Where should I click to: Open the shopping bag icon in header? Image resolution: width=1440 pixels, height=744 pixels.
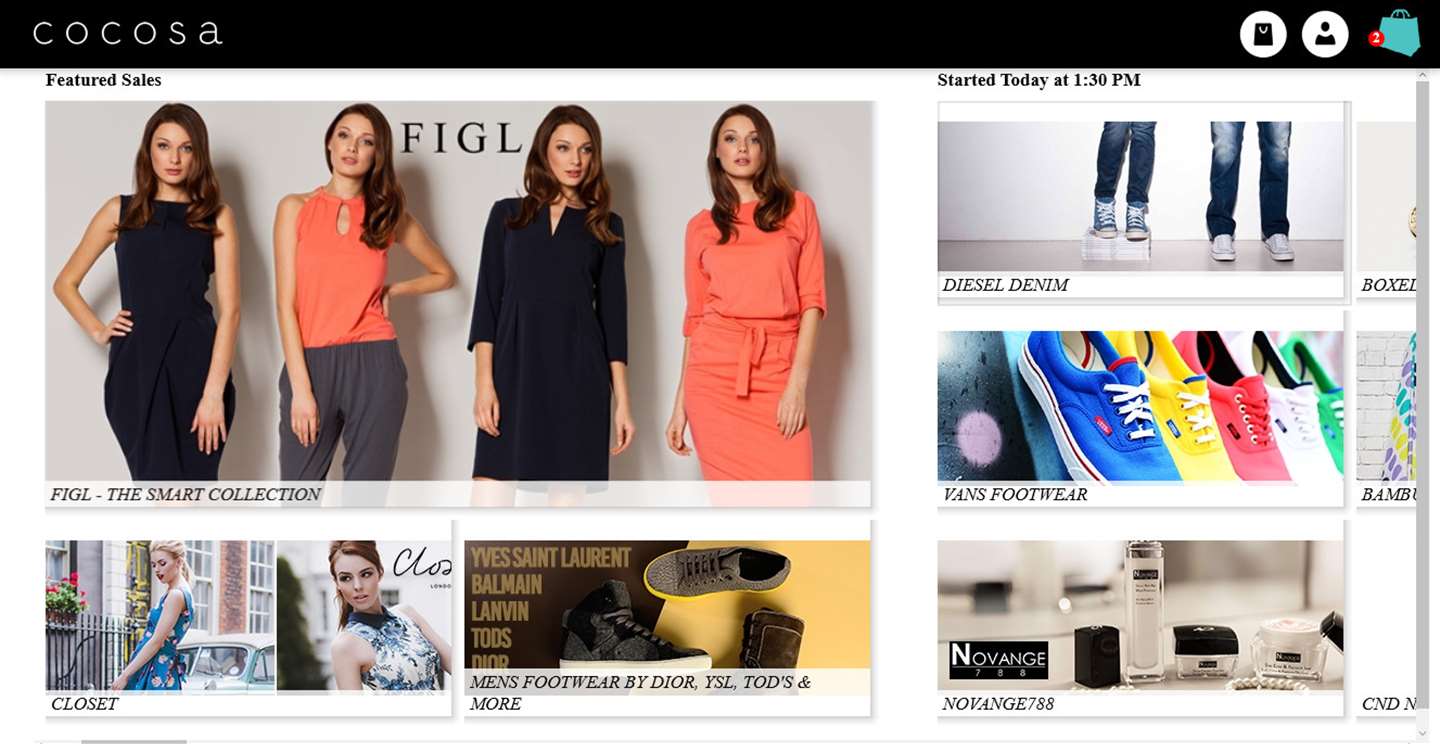[x=1263, y=34]
